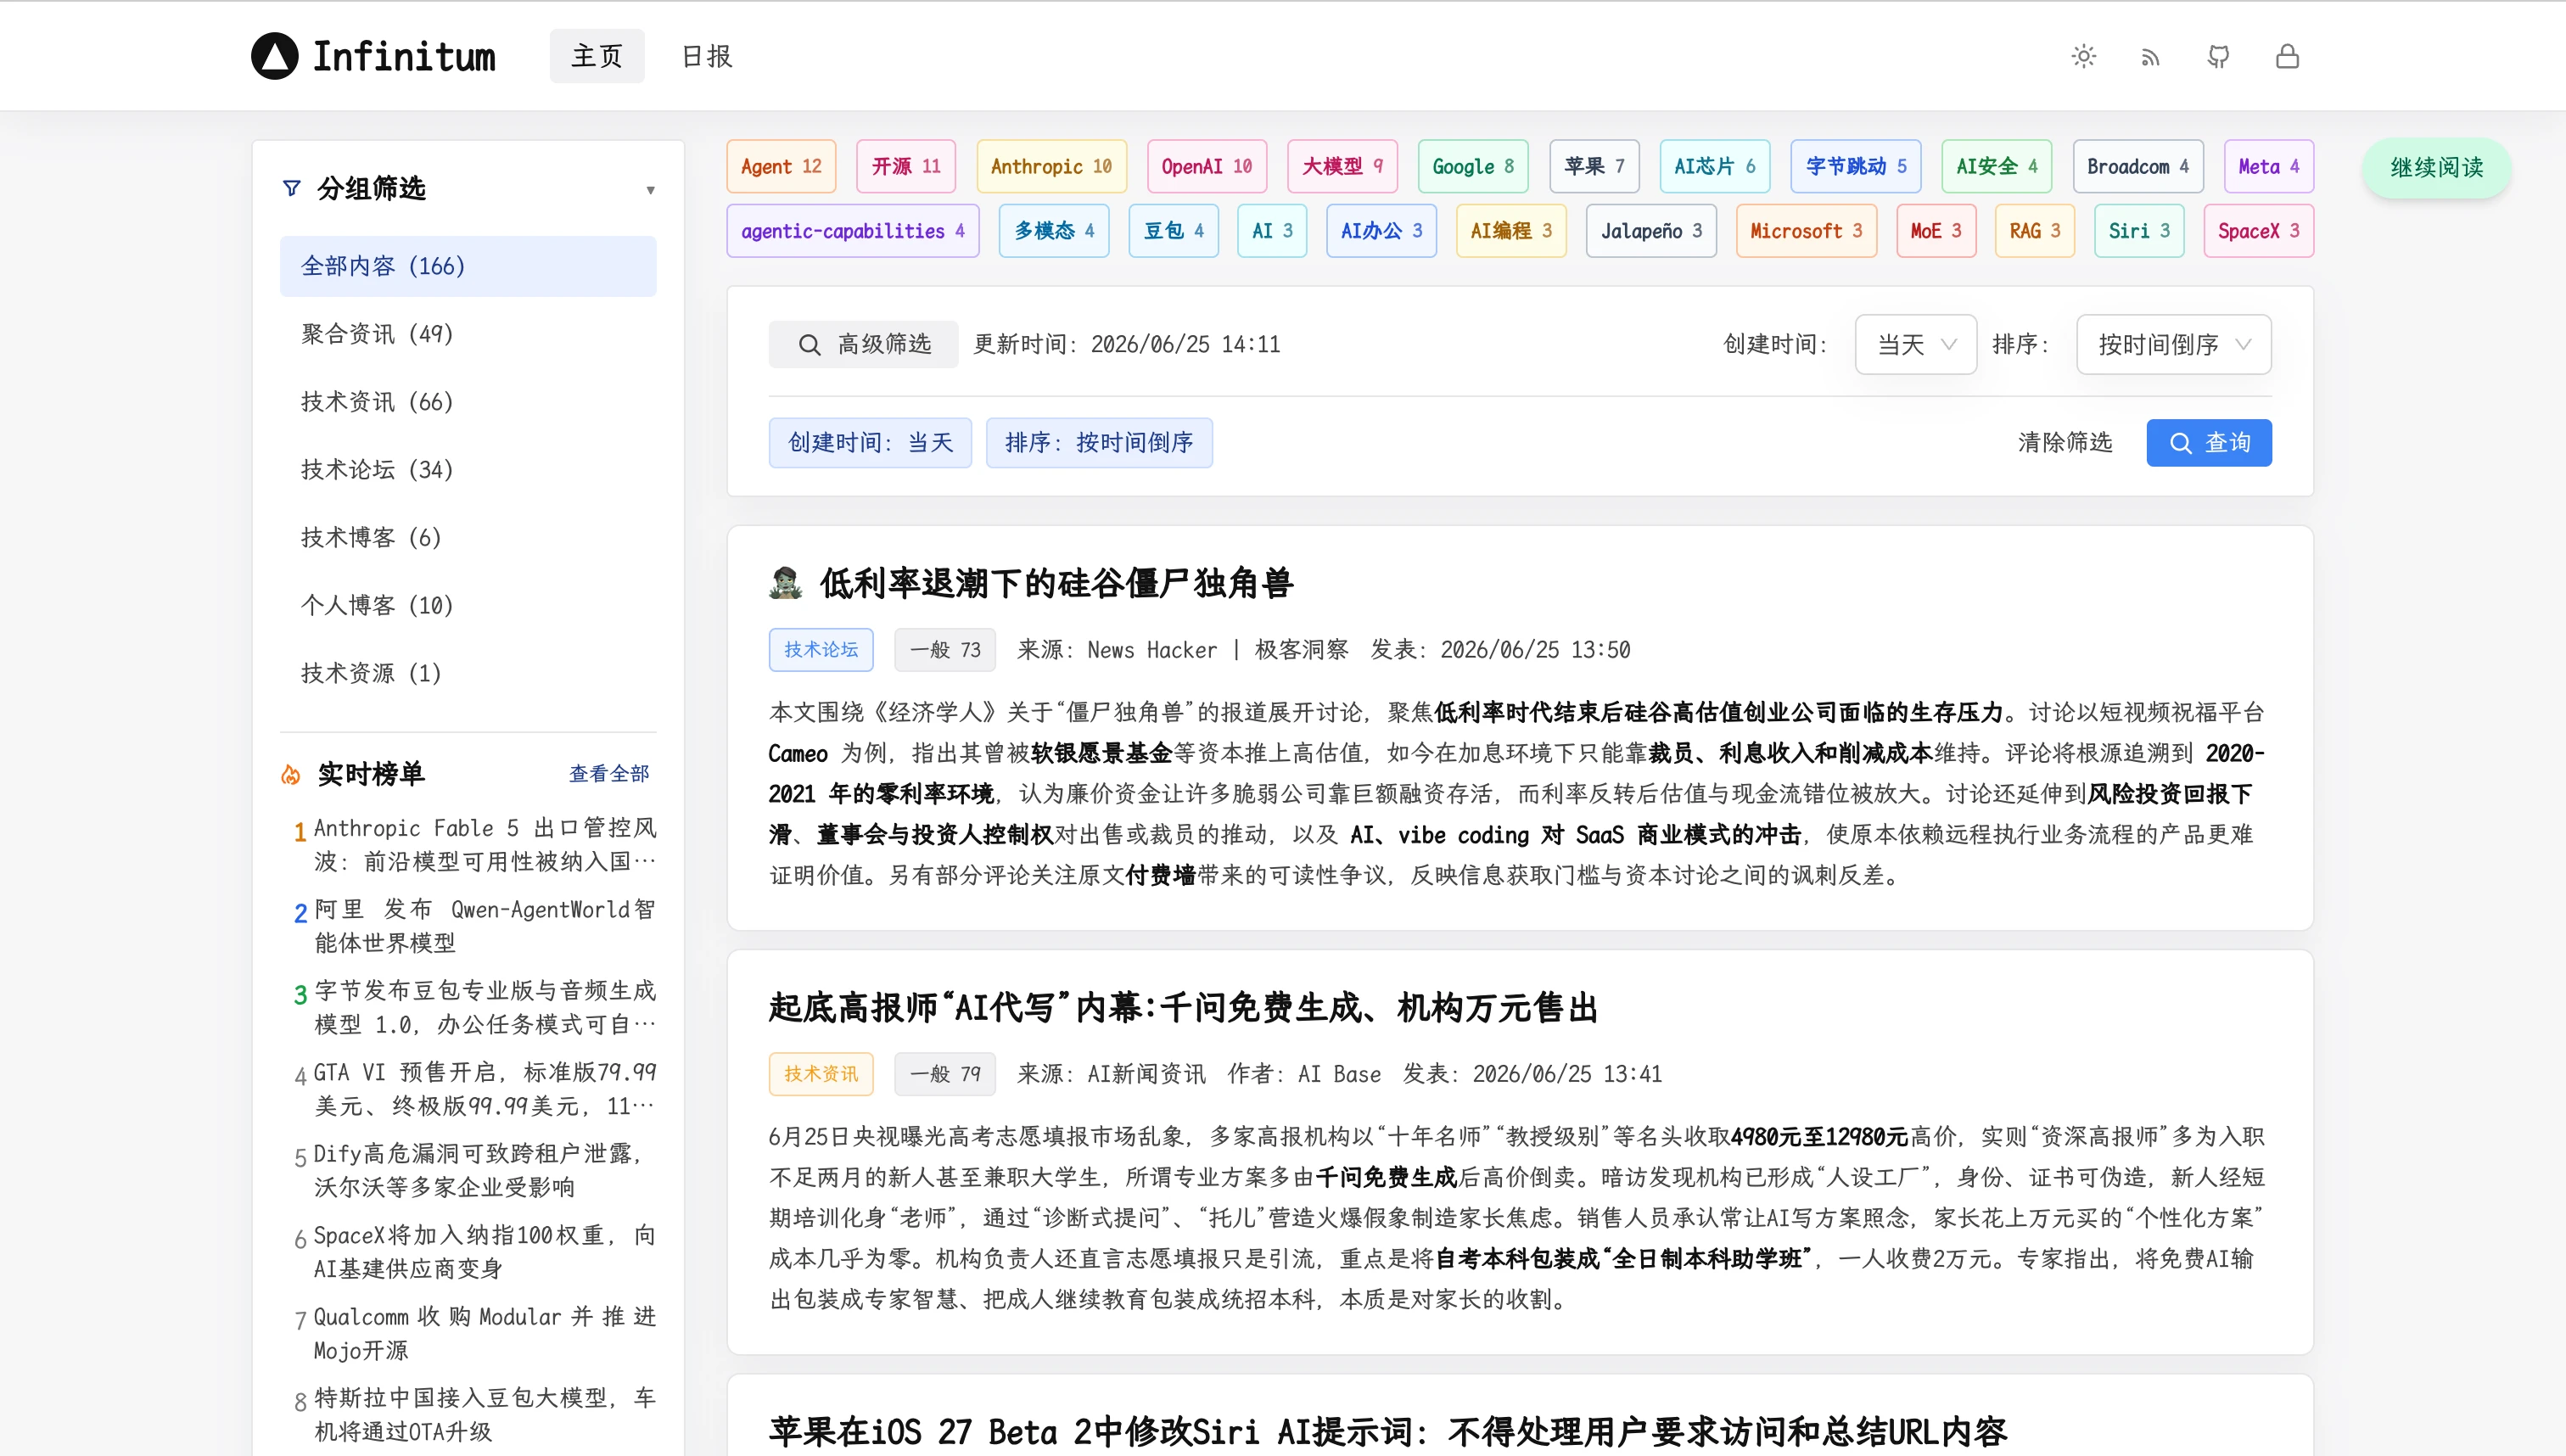The height and width of the screenshot is (1456, 2566).
Task: Select the Microsoft 3 tag
Action: [x=1806, y=231]
